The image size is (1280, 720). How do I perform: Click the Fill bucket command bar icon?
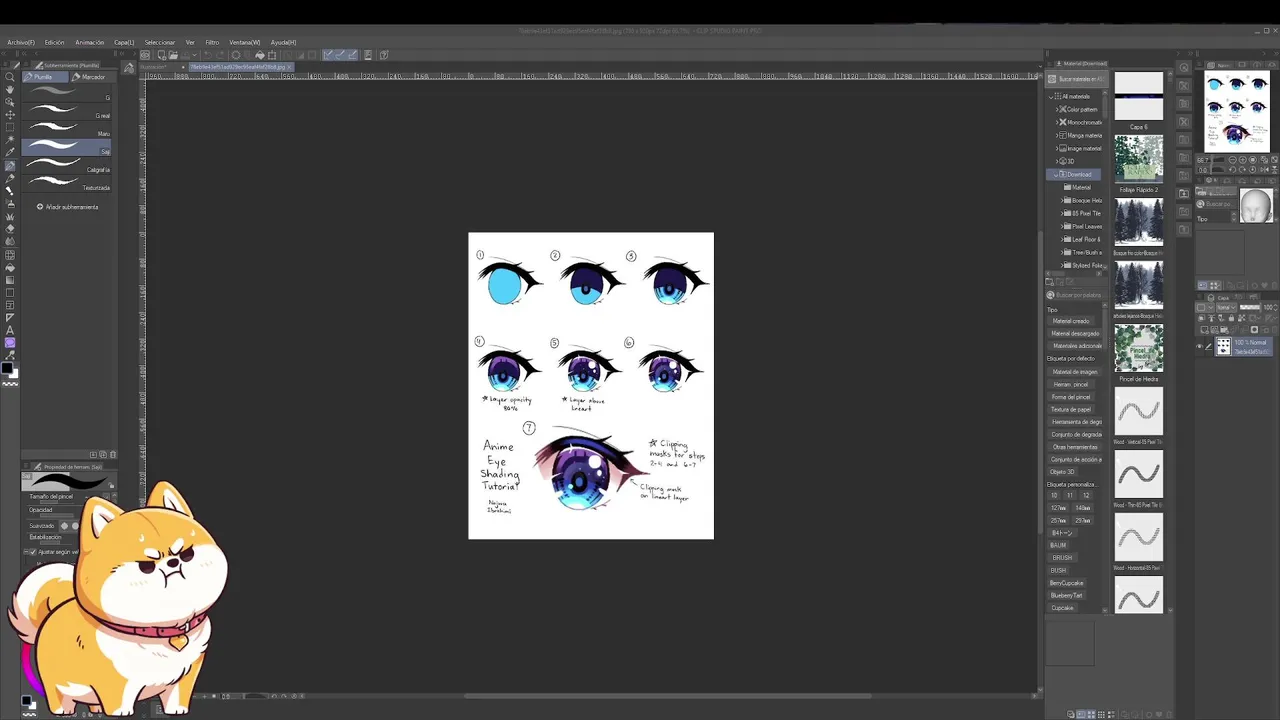(259, 55)
